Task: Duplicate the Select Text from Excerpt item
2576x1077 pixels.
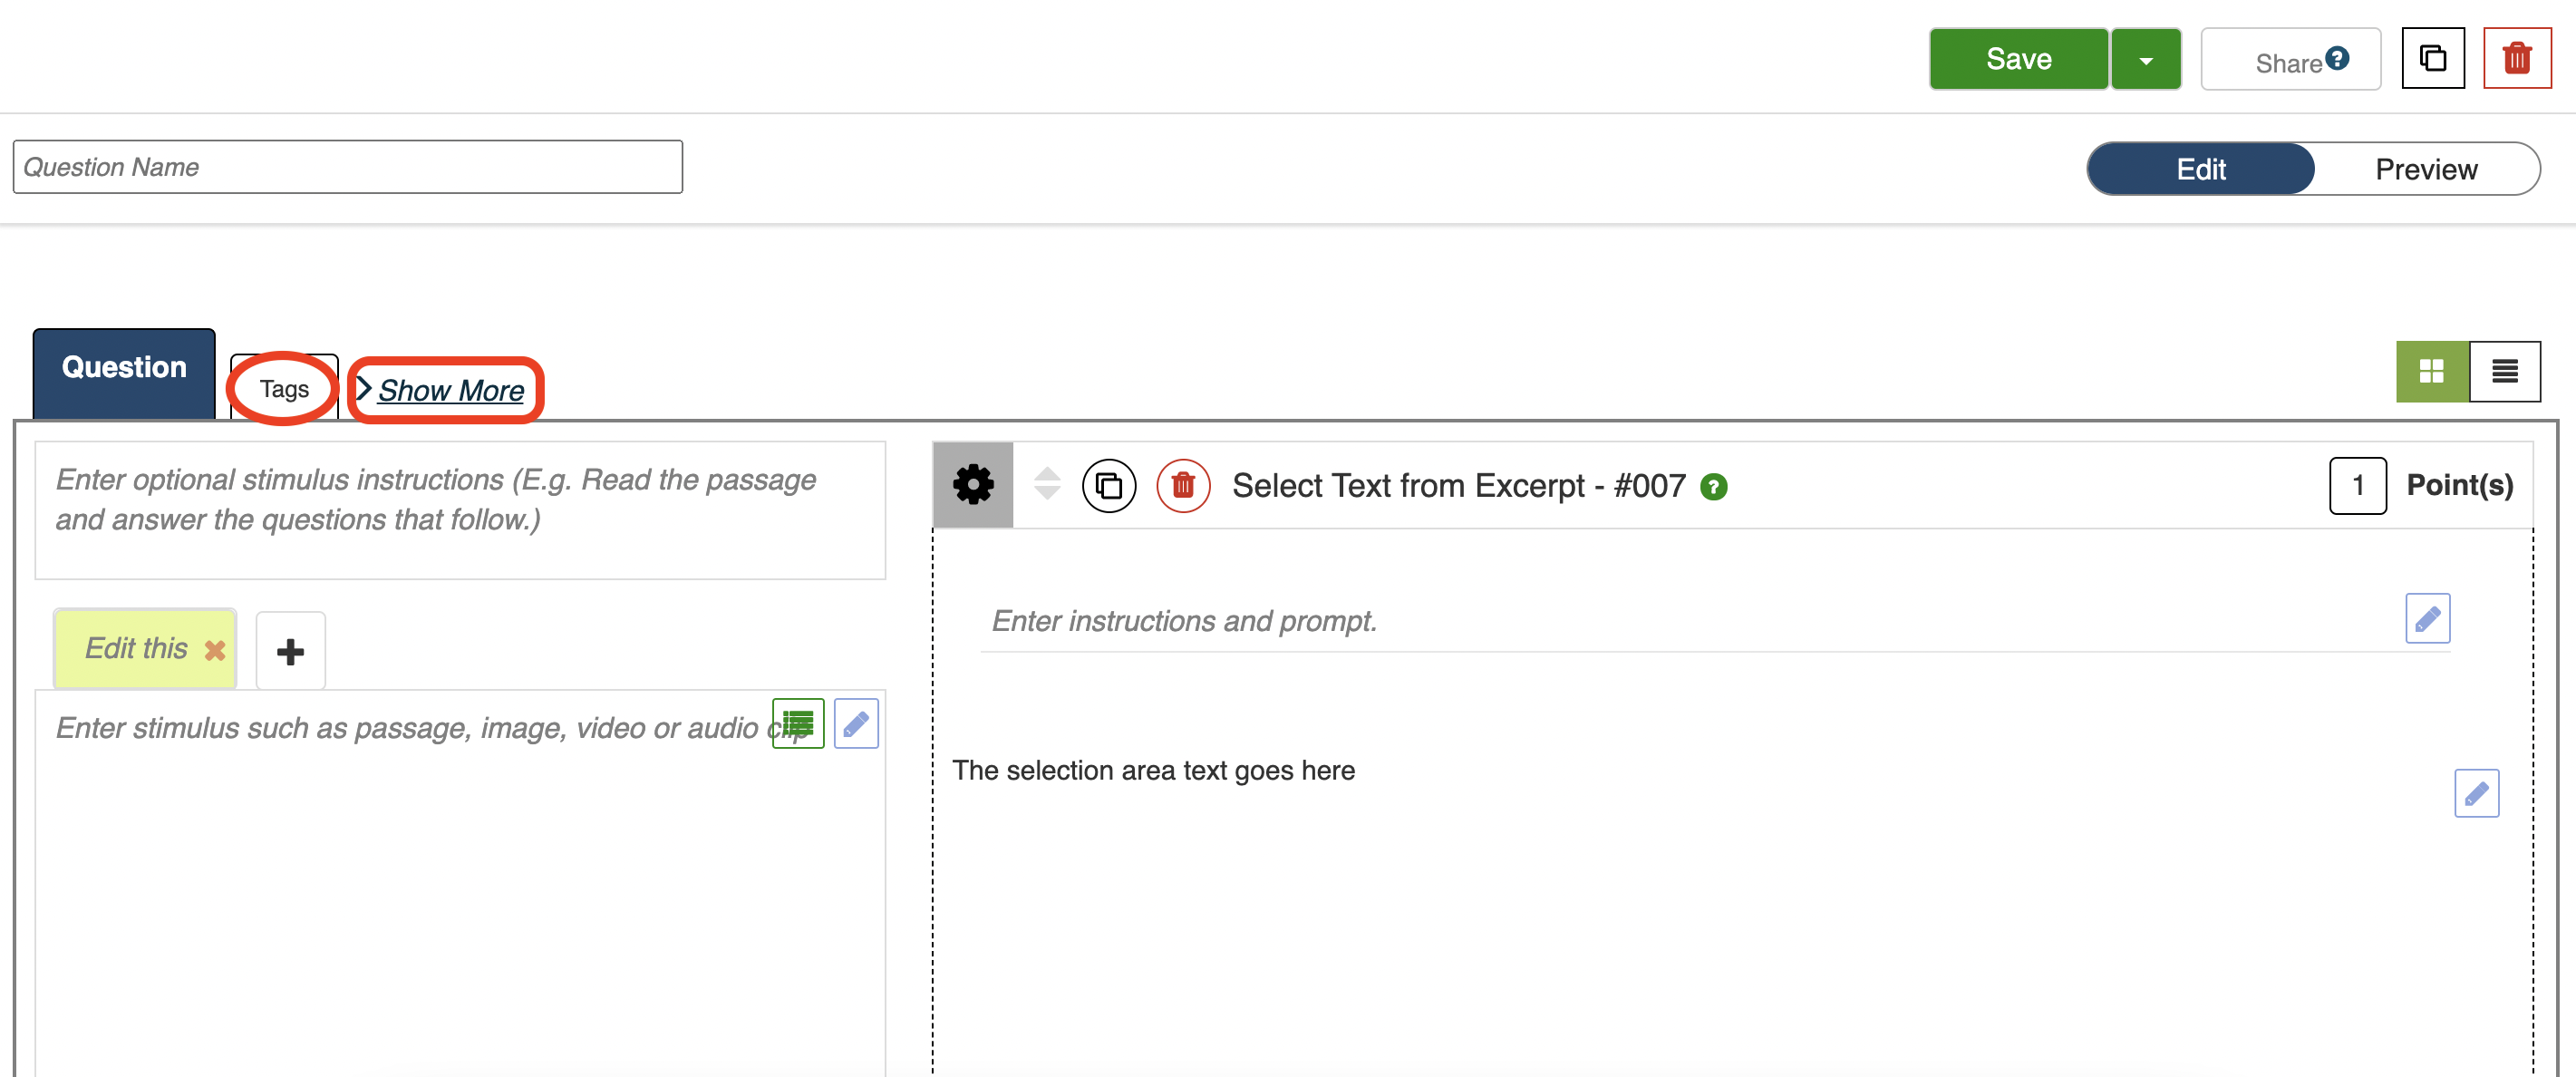Action: tap(1108, 486)
